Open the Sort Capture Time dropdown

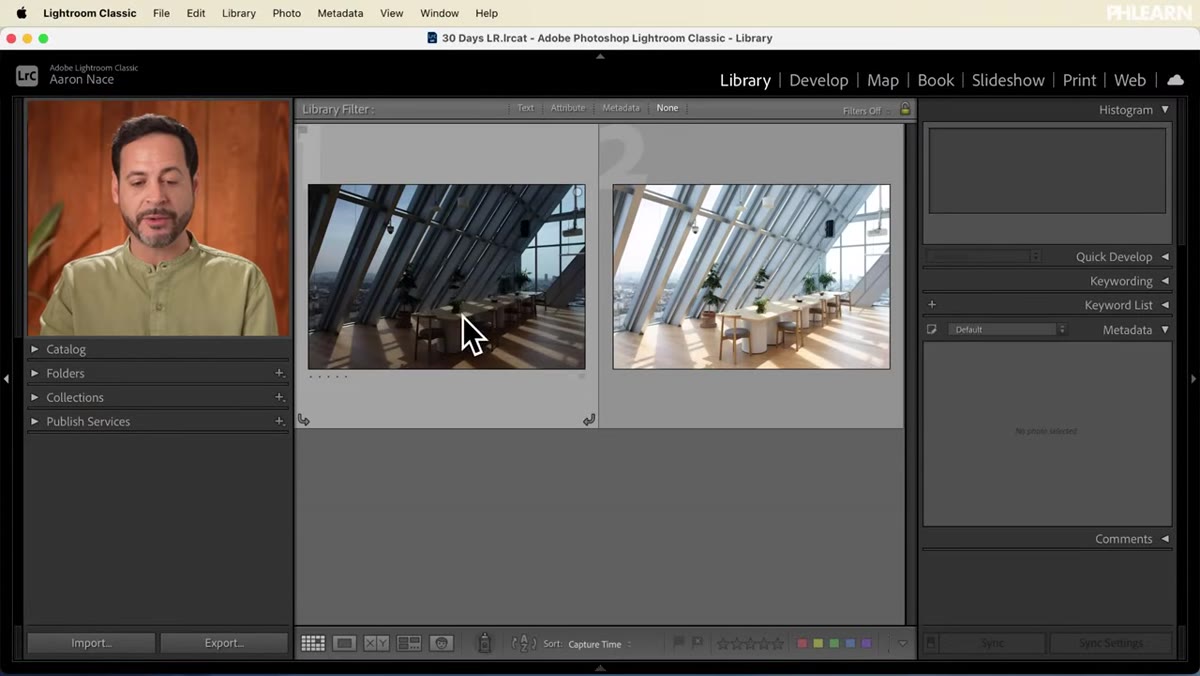click(600, 645)
